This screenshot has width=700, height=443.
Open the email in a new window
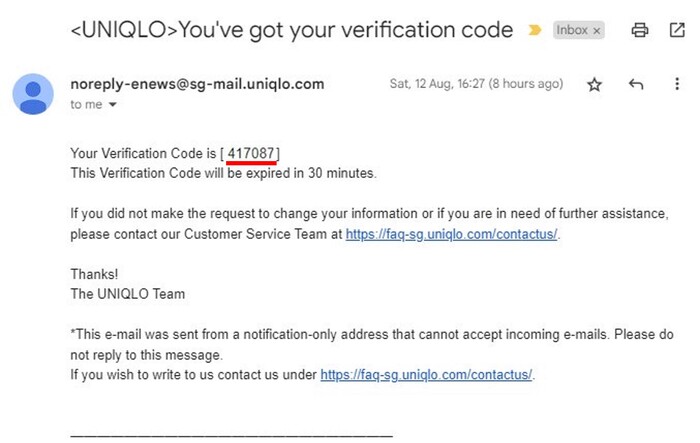coord(676,31)
